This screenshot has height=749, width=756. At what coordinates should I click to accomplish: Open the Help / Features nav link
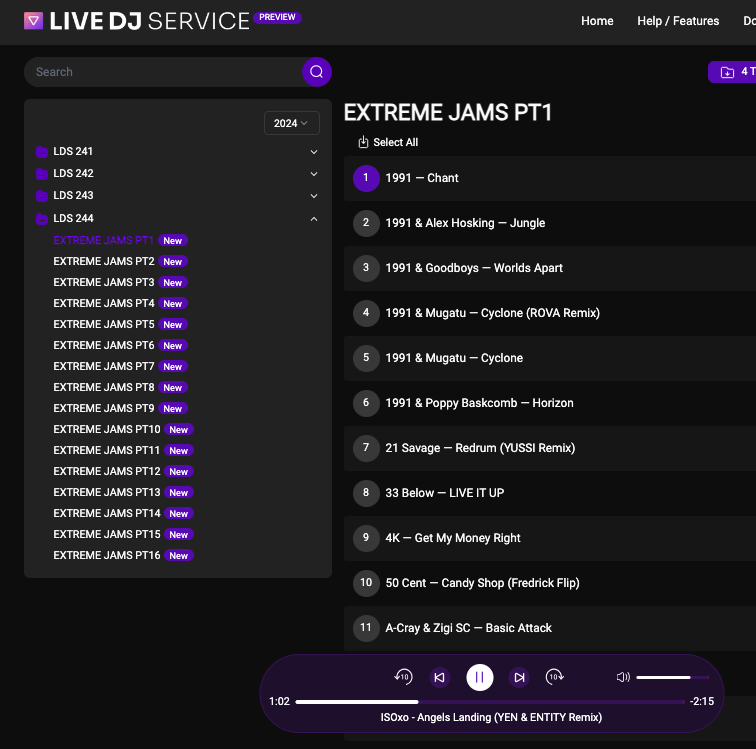point(678,21)
